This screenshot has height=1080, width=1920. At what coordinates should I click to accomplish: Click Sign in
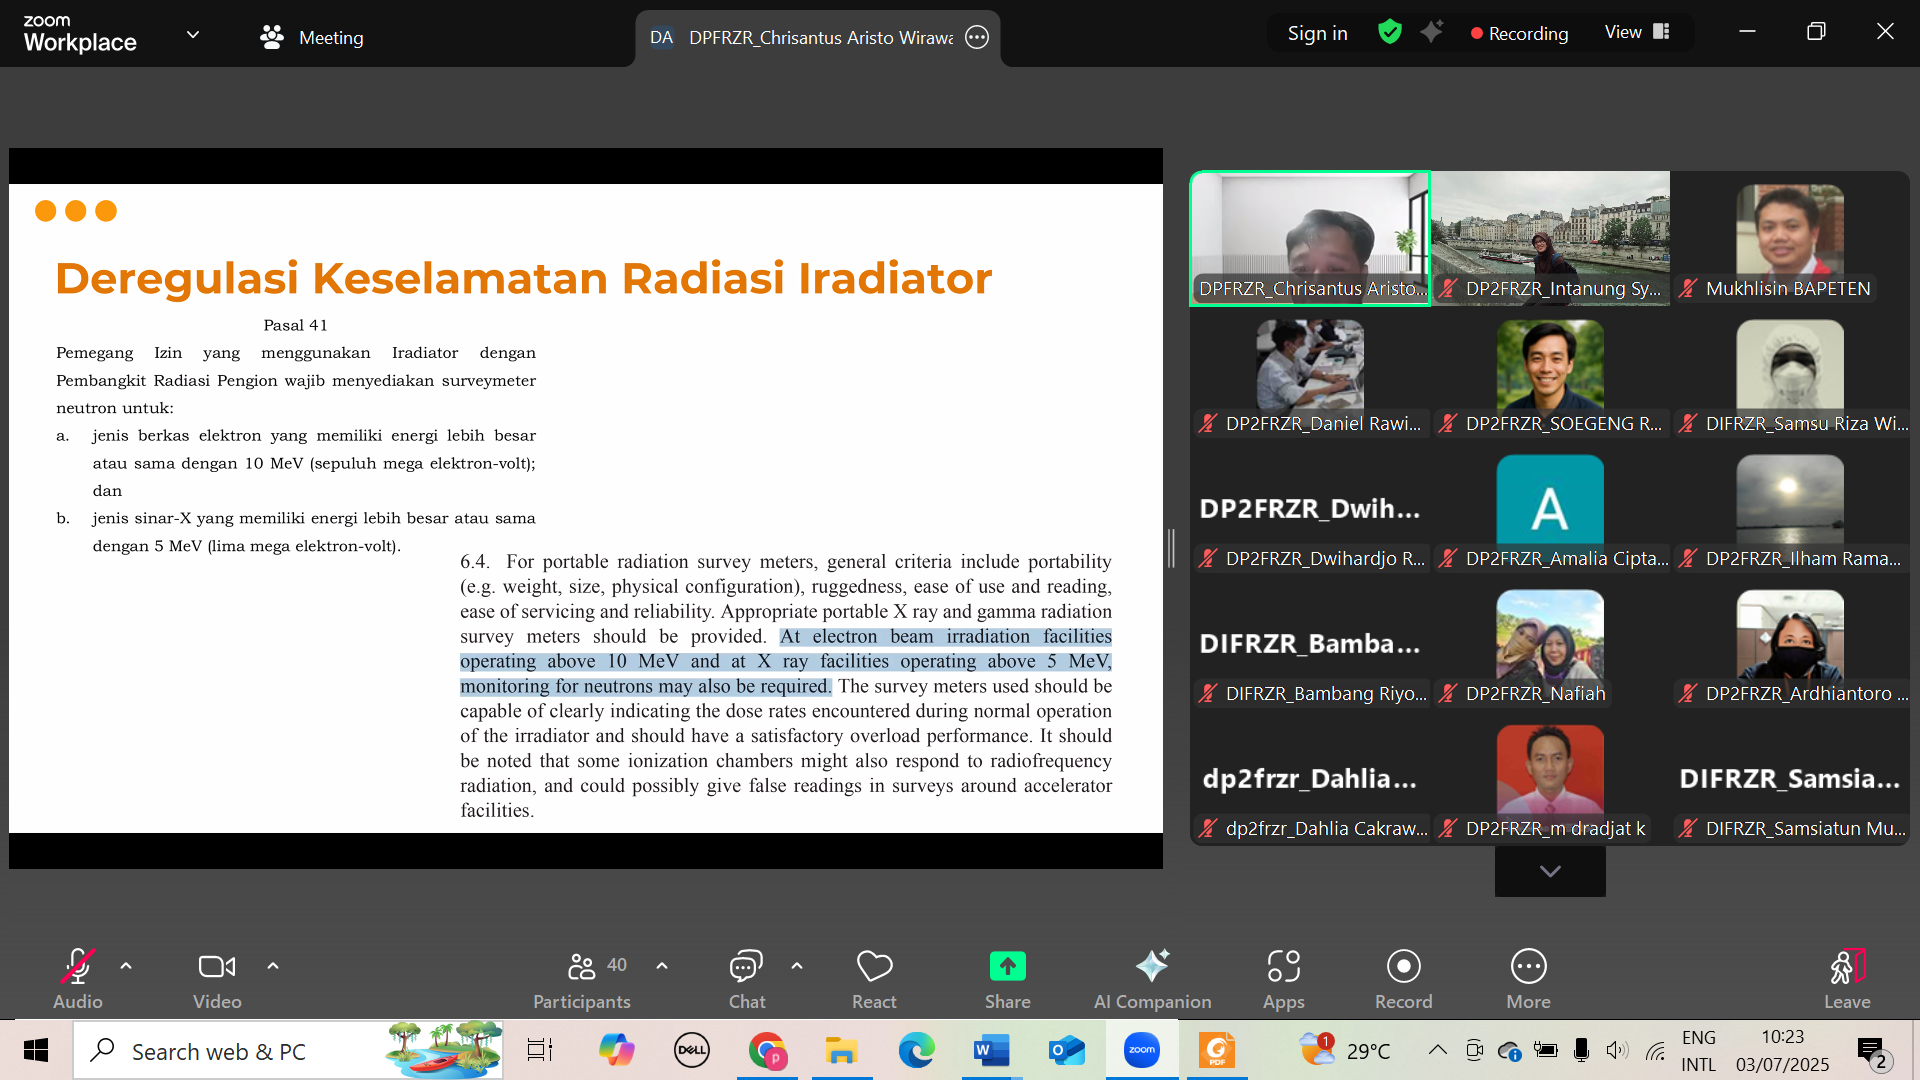(1317, 33)
